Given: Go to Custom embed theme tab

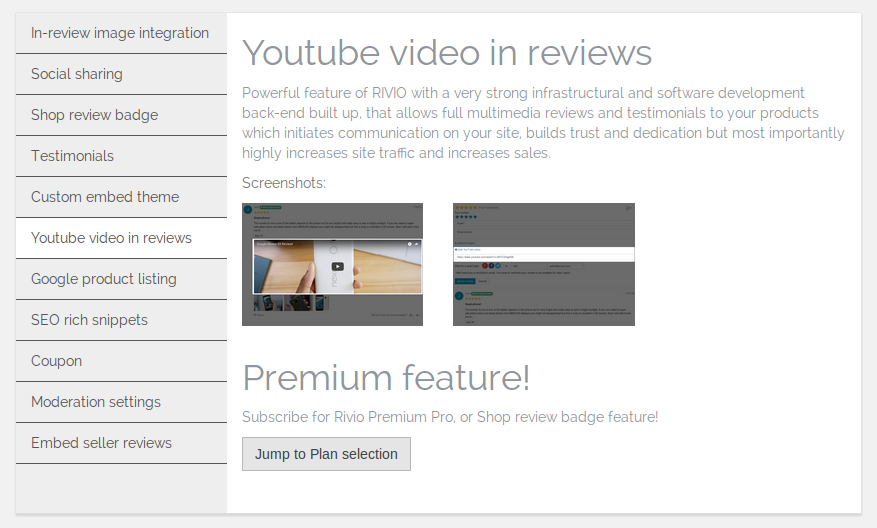Looking at the screenshot, I should point(121,197).
